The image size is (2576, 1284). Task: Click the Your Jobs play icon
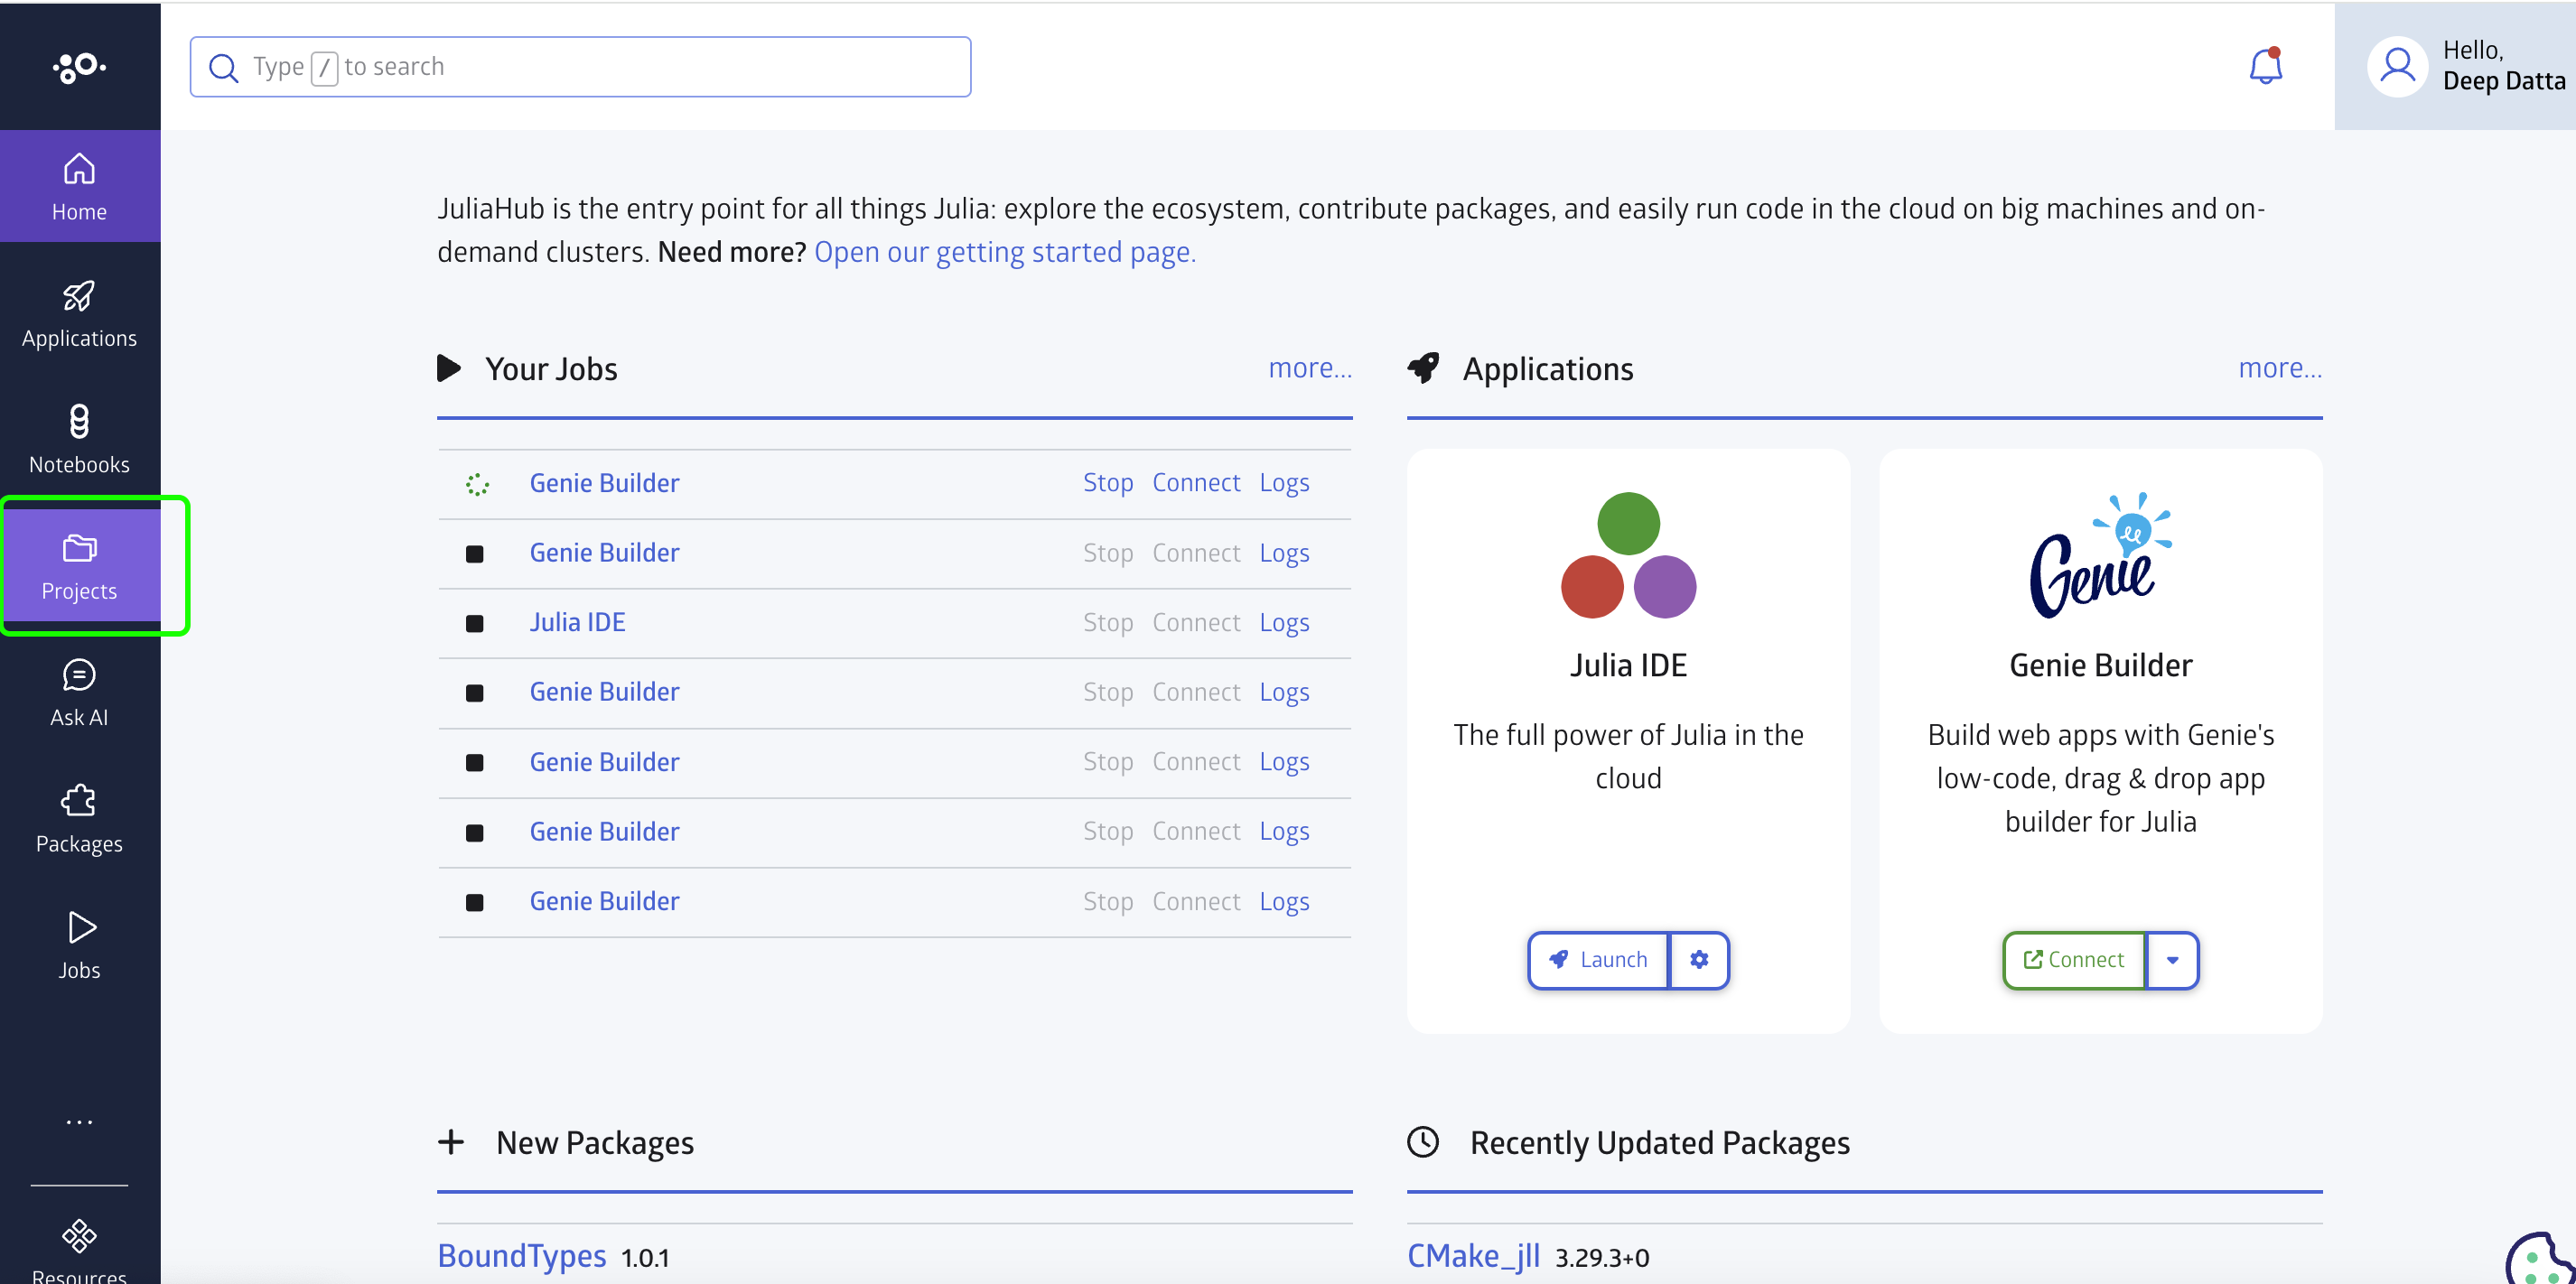[x=449, y=369]
